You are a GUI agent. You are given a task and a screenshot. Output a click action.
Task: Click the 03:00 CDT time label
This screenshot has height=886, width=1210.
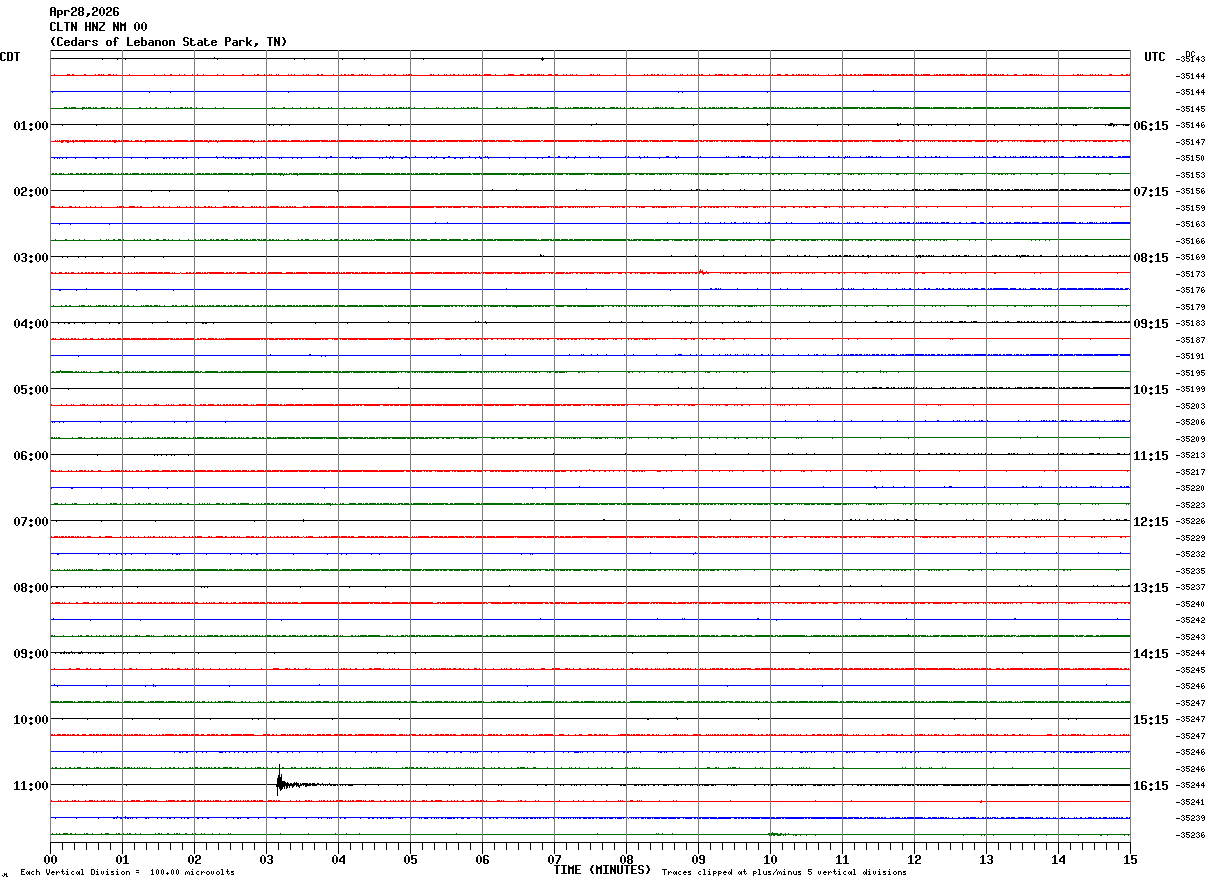pyautogui.click(x=31, y=258)
